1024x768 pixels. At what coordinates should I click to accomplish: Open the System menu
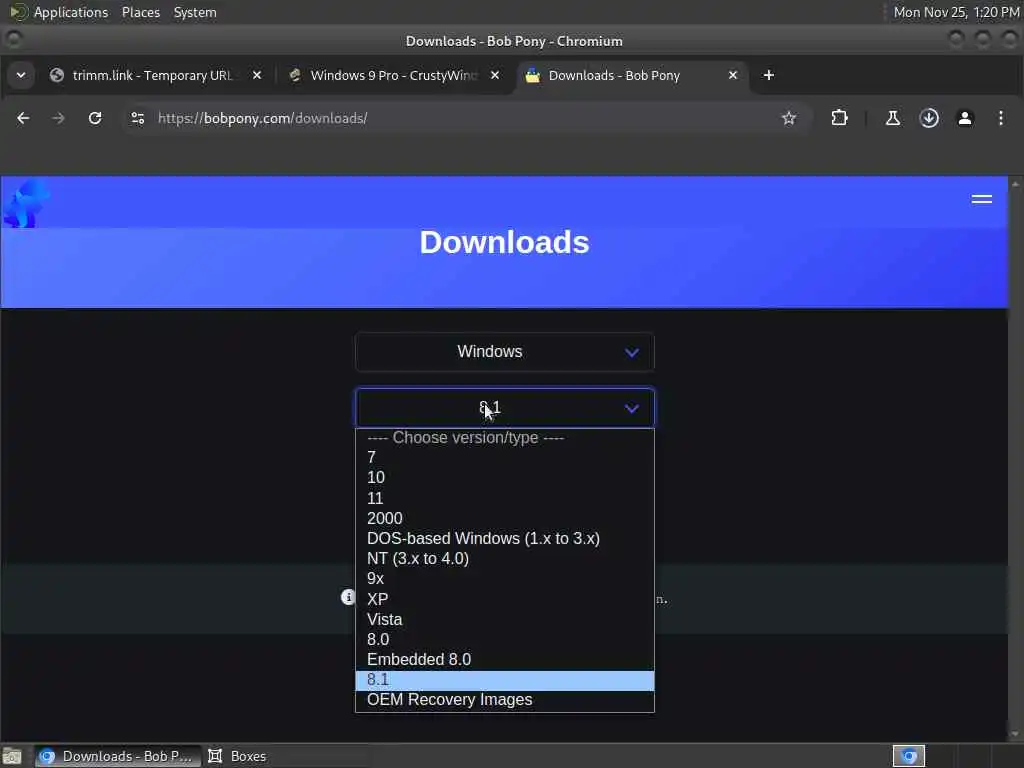tap(195, 12)
